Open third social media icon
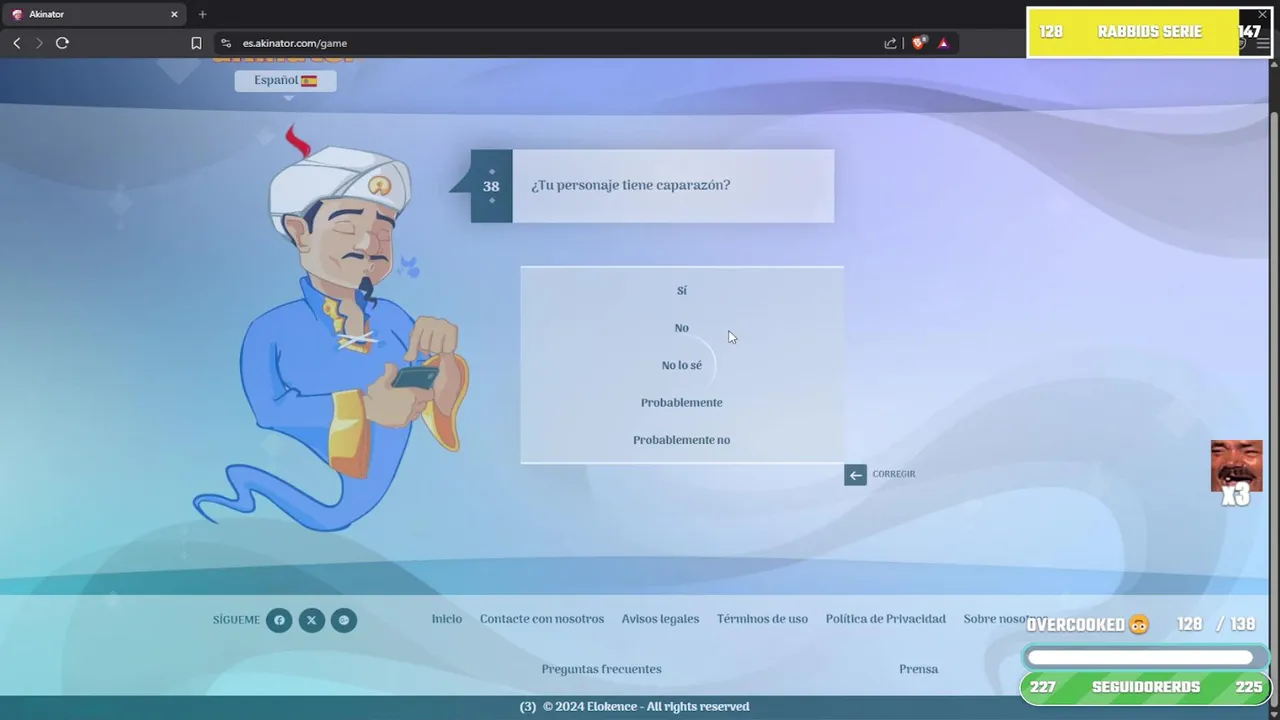Viewport: 1280px width, 720px height. tap(343, 620)
